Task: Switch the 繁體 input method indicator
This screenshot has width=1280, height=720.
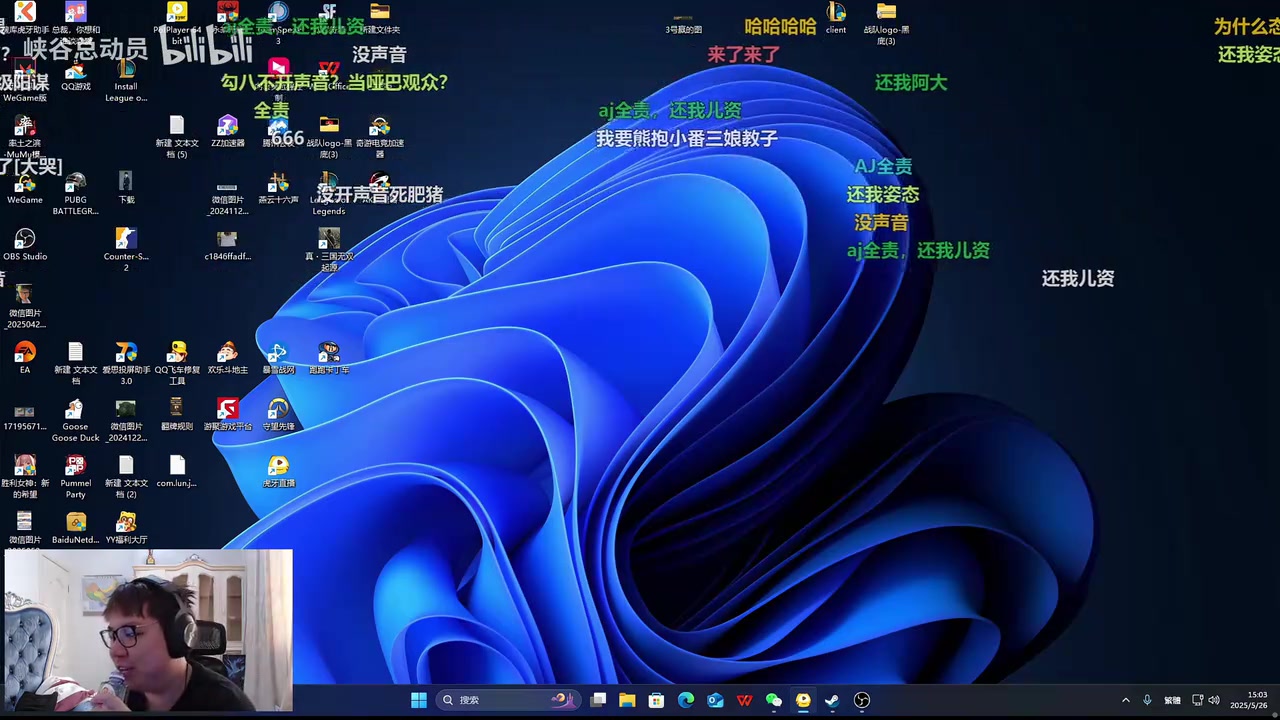Action: coord(1172,700)
